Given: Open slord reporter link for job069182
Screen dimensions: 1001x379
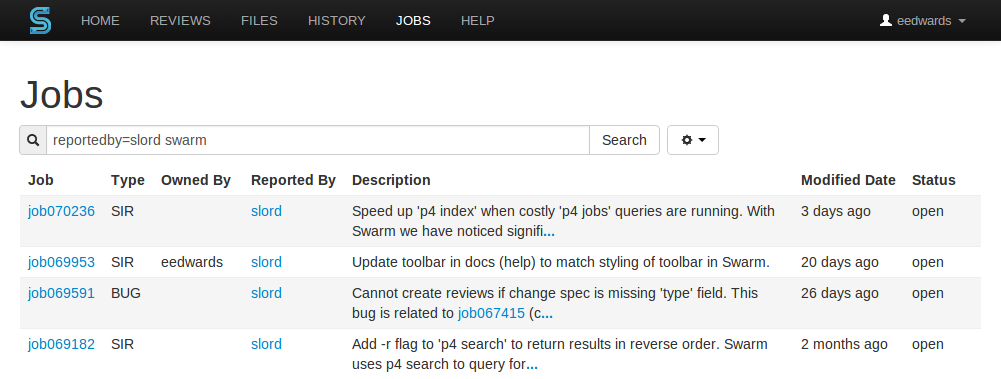Looking at the screenshot, I should (266, 344).
